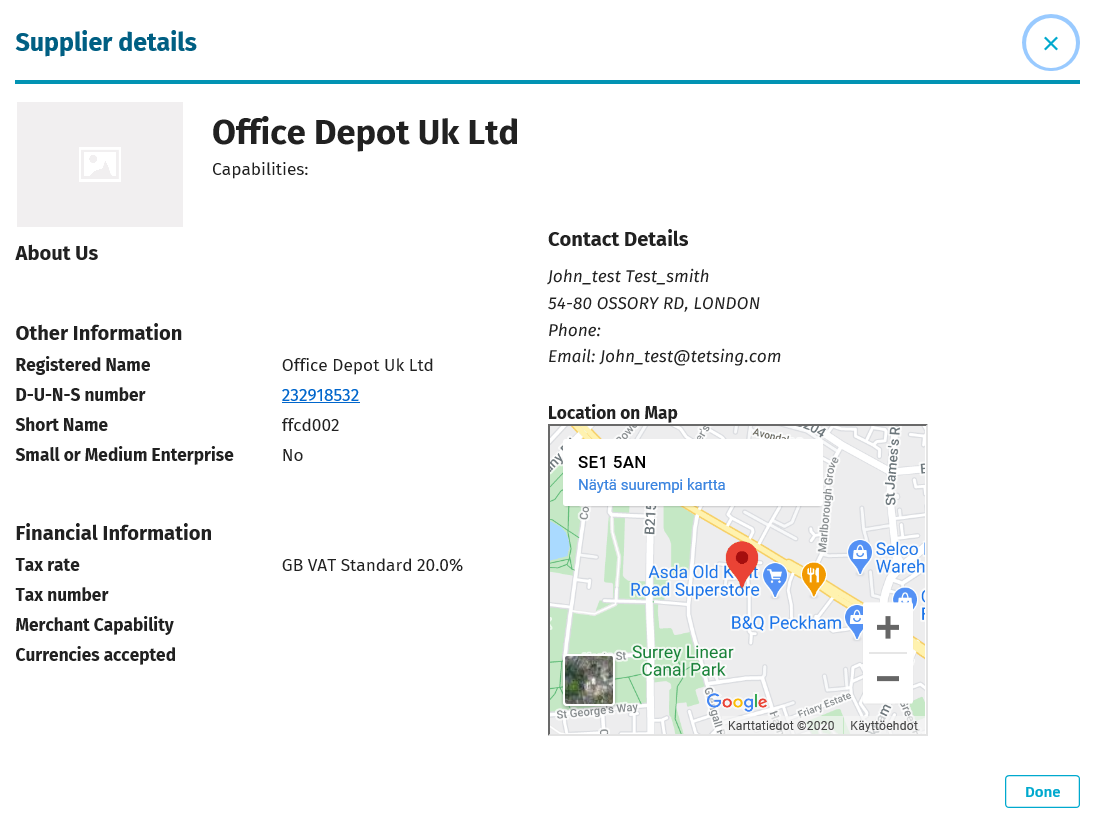The height and width of the screenshot is (816, 1093).
Task: Click the Currencies accepted label
Action: point(95,655)
